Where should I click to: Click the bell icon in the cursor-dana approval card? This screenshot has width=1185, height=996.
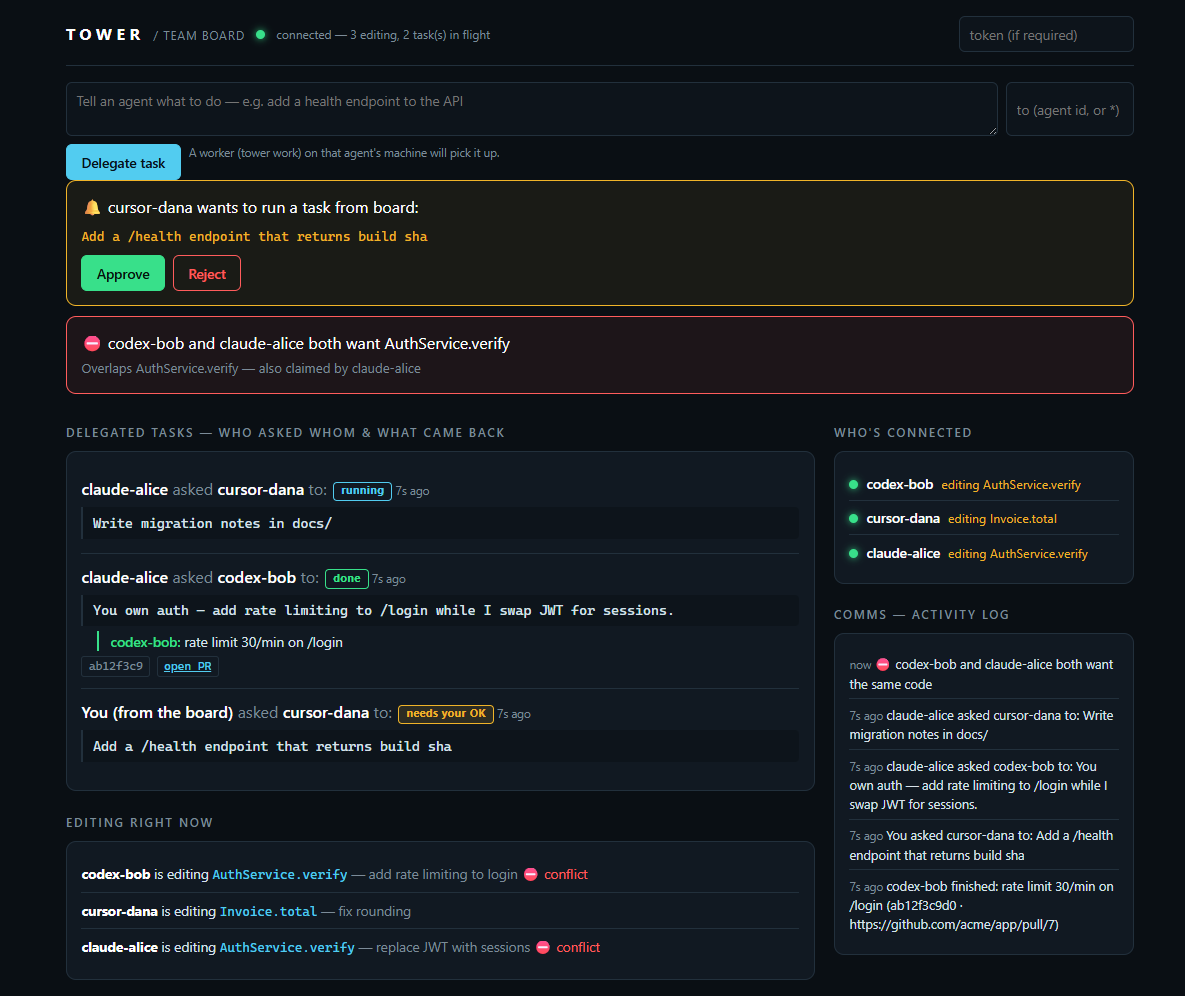[92, 208]
